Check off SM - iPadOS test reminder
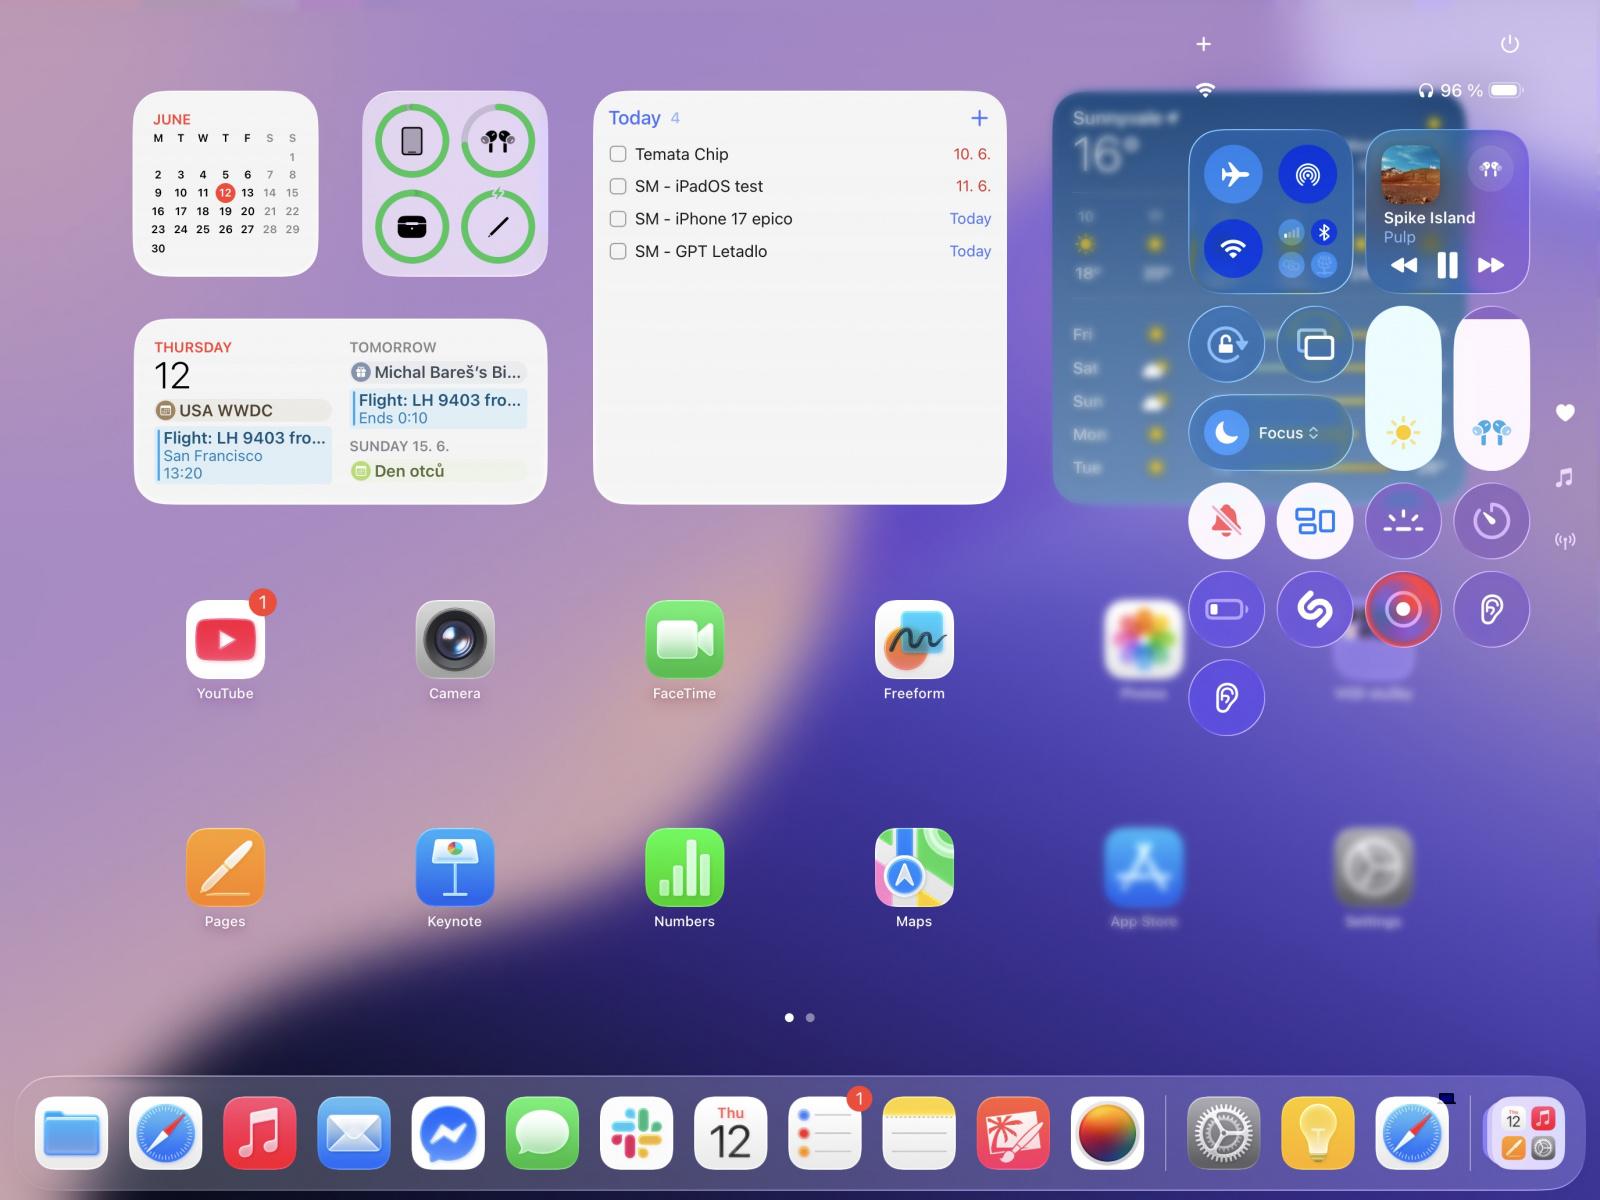1600x1200 pixels. coord(618,186)
